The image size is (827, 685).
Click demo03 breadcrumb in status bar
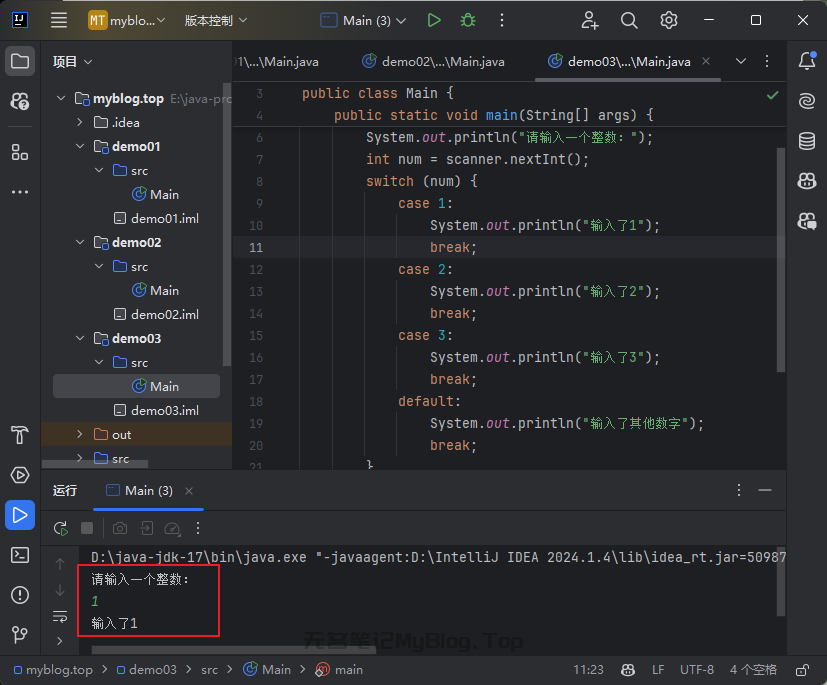click(x=147, y=670)
